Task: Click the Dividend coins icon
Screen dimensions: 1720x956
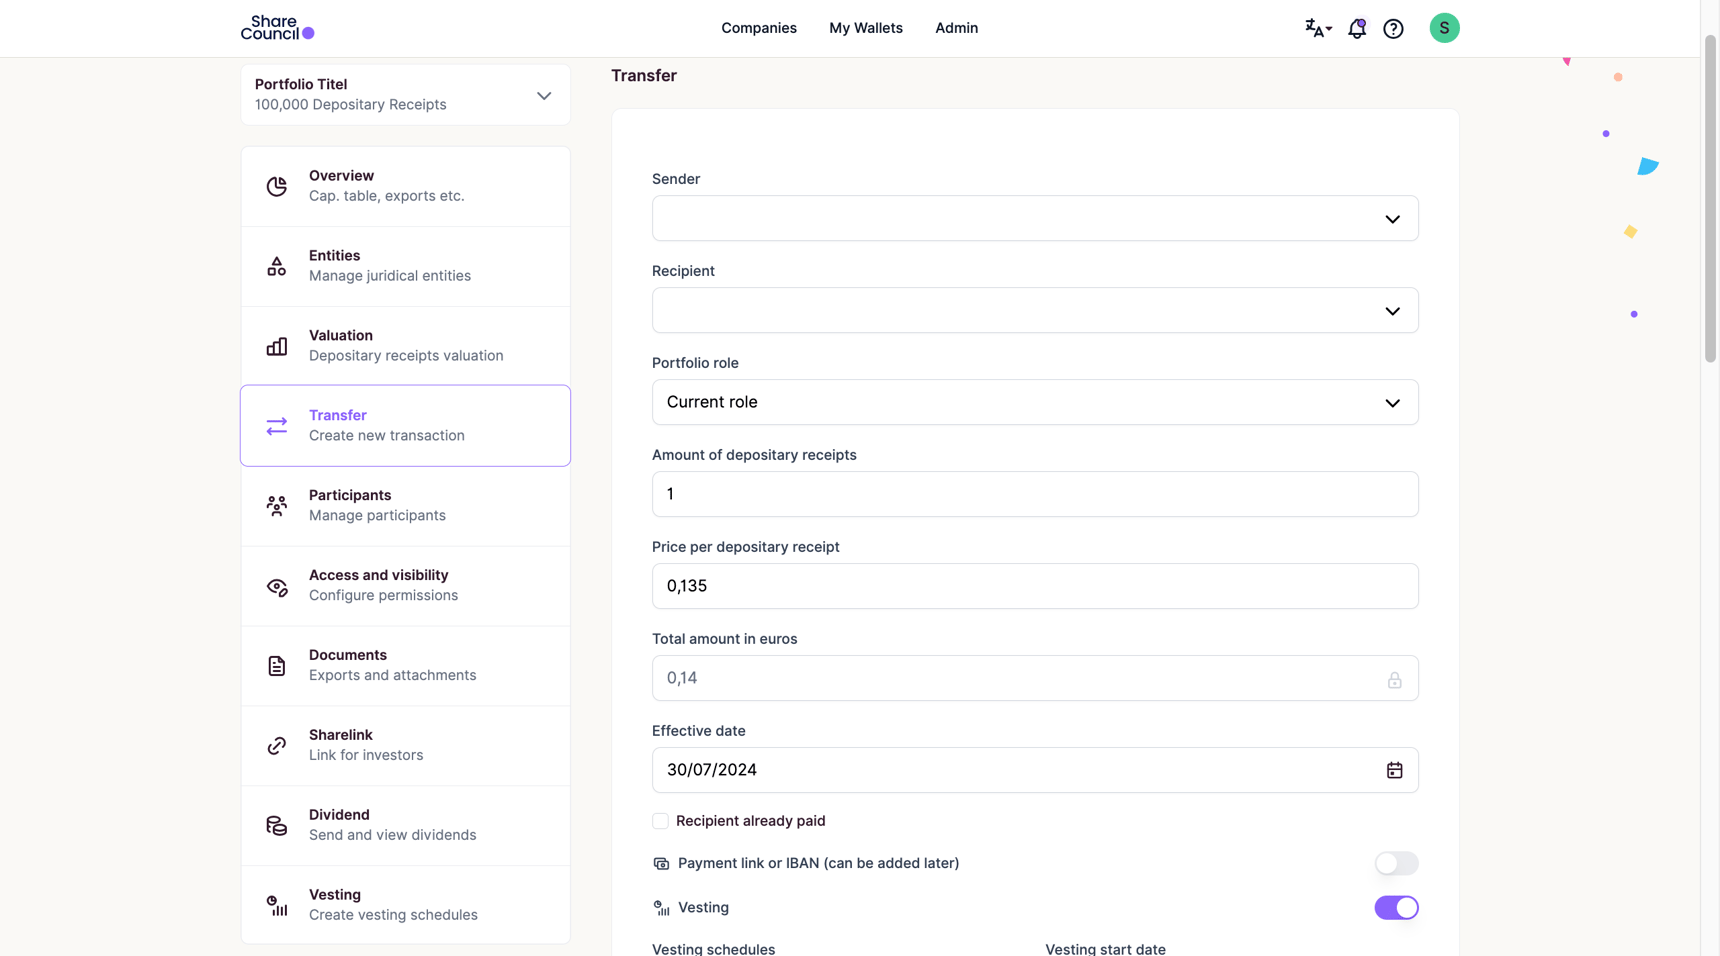Action: [x=277, y=826]
